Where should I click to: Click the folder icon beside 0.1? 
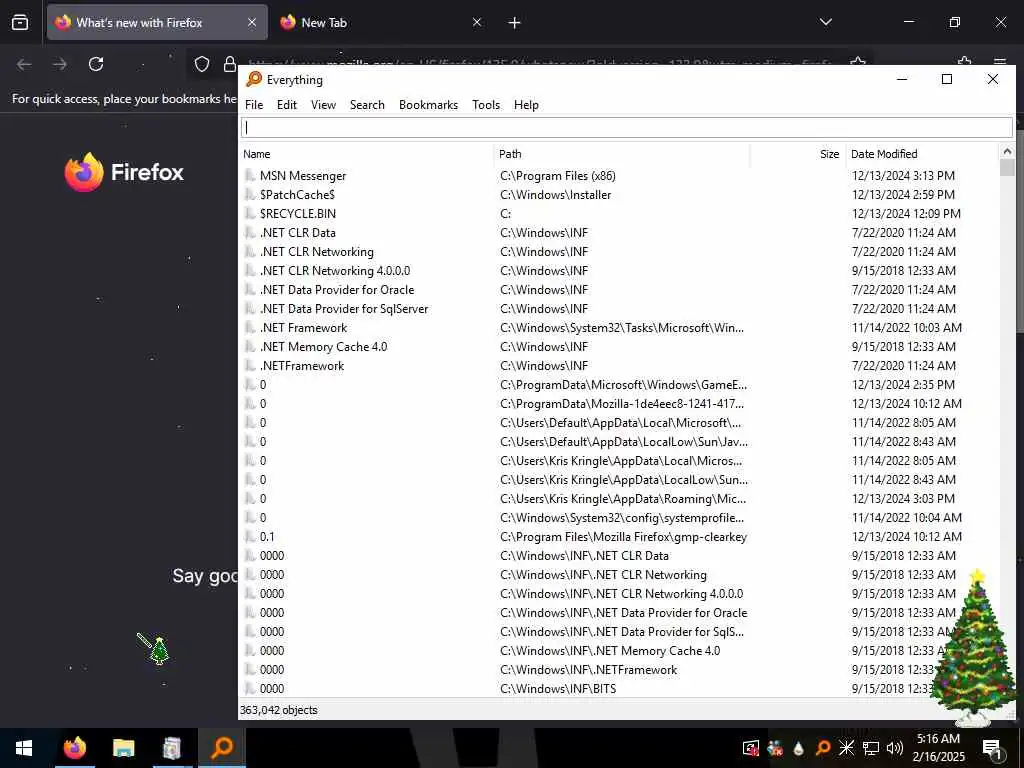pos(249,537)
